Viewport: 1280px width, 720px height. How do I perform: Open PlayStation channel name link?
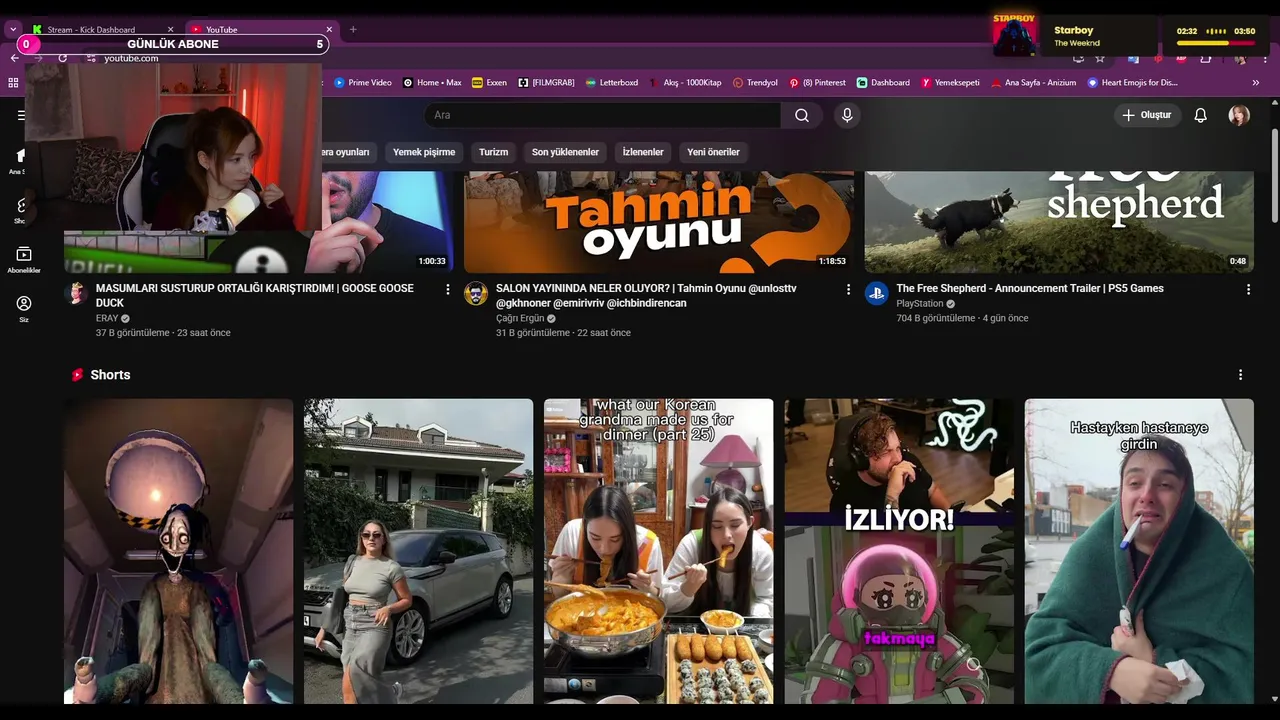tap(920, 304)
